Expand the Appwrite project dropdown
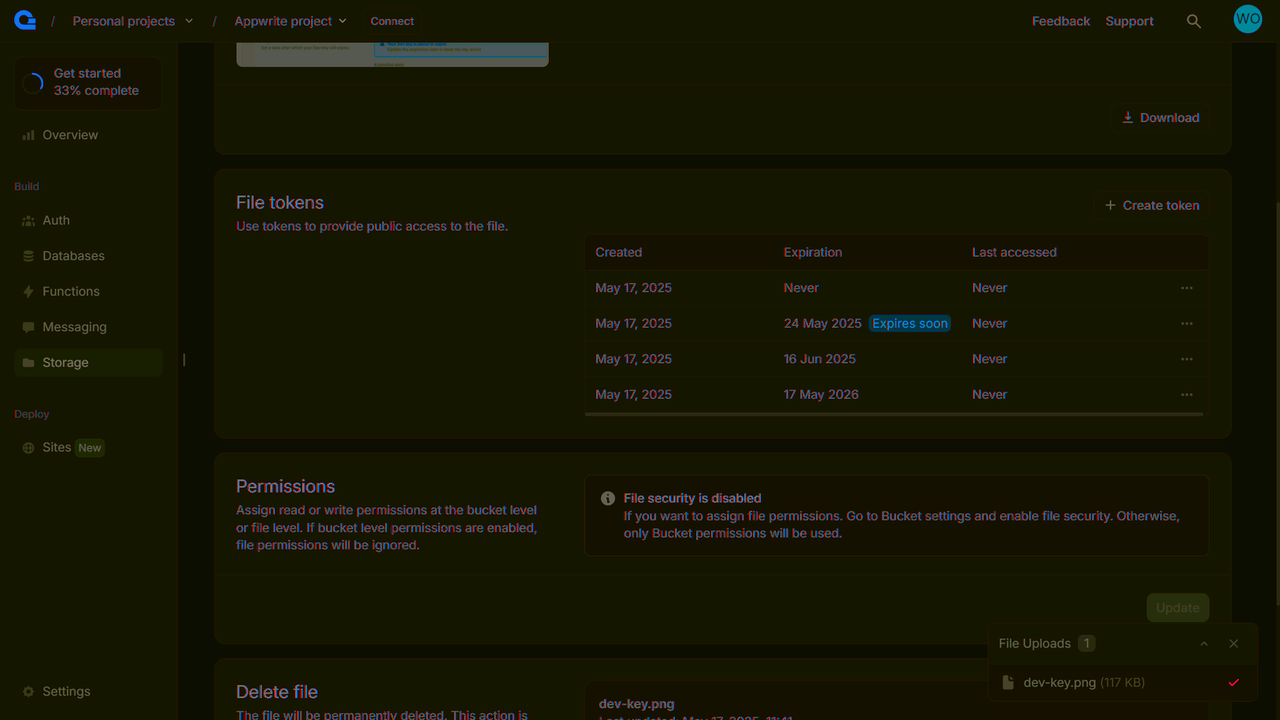This screenshot has height=720, width=1280. (290, 21)
